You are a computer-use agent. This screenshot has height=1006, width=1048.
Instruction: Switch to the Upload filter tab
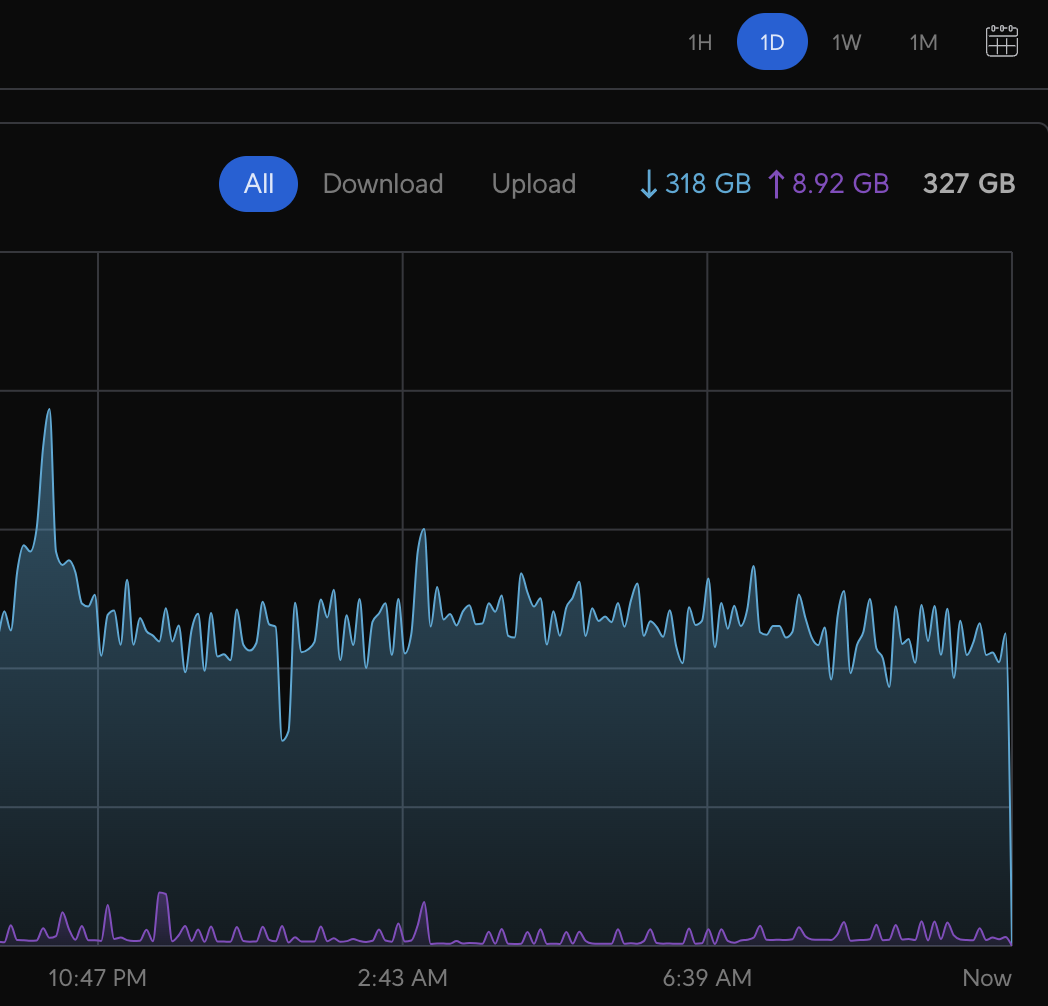coord(533,184)
